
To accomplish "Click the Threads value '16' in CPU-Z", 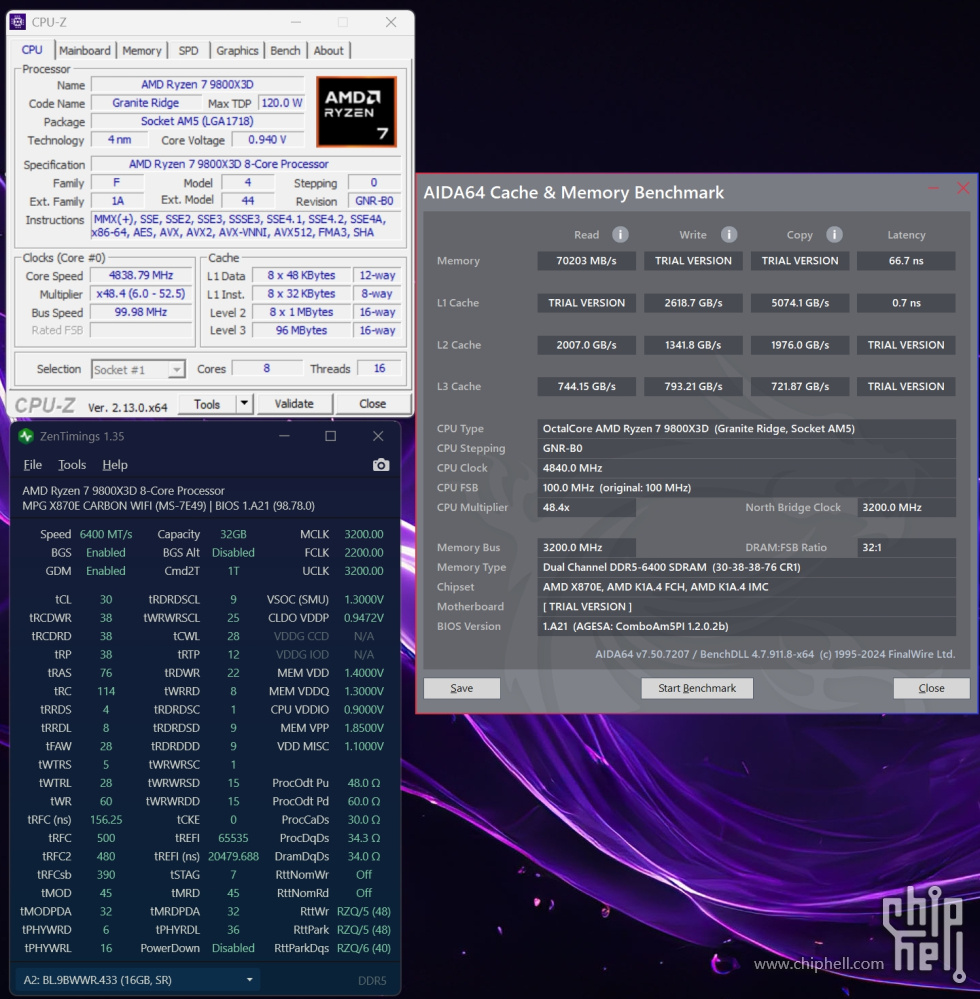I will (379, 368).
